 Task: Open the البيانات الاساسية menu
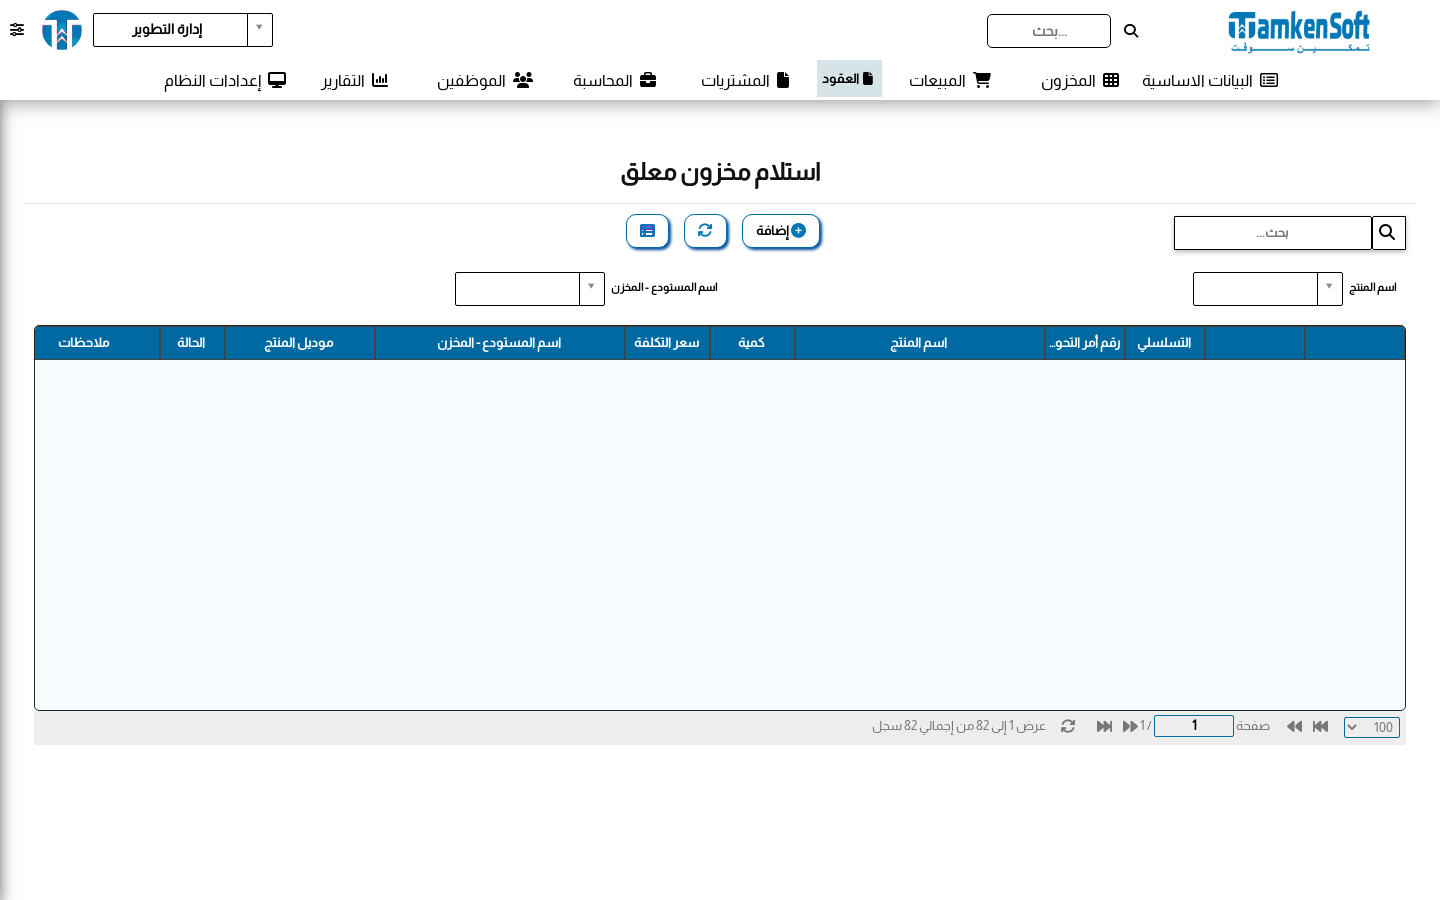[1210, 80]
